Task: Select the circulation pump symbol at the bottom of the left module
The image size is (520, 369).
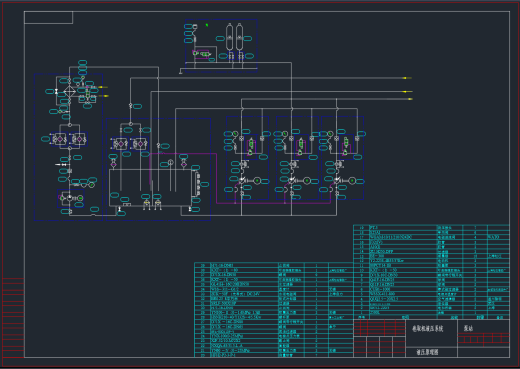Action: pos(70,198)
